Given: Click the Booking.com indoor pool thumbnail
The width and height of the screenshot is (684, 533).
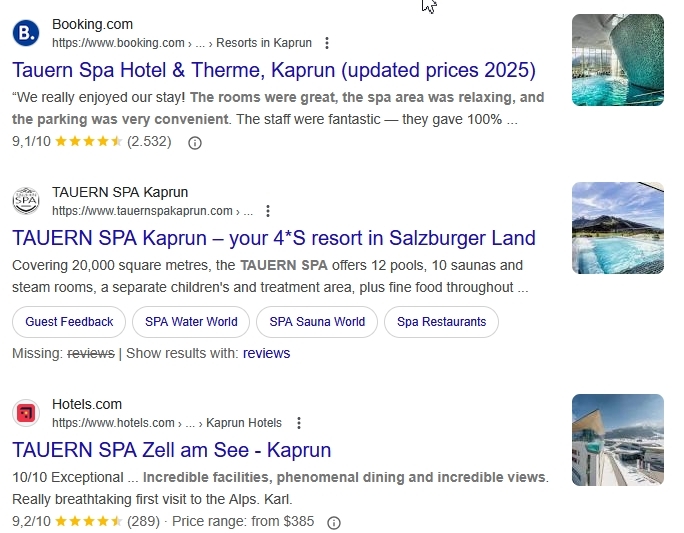Looking at the screenshot, I should tap(617, 60).
